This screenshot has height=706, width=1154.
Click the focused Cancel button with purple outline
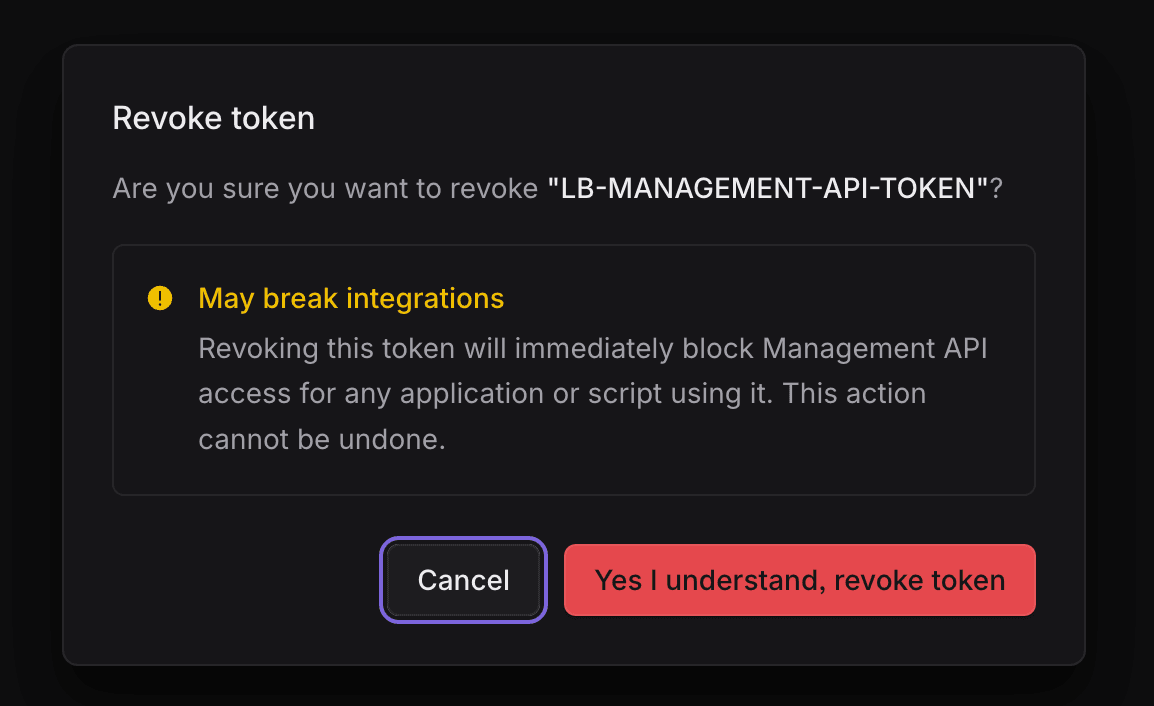point(463,580)
